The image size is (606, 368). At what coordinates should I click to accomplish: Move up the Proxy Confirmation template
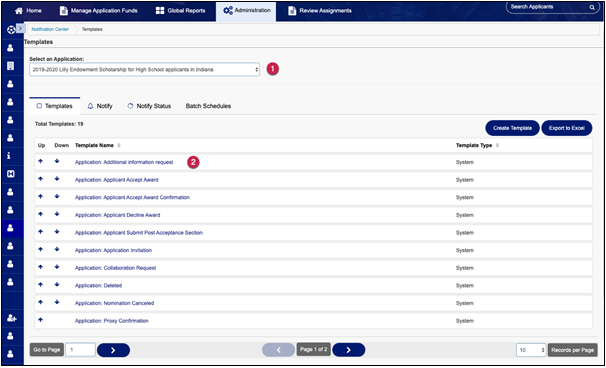coord(41,320)
